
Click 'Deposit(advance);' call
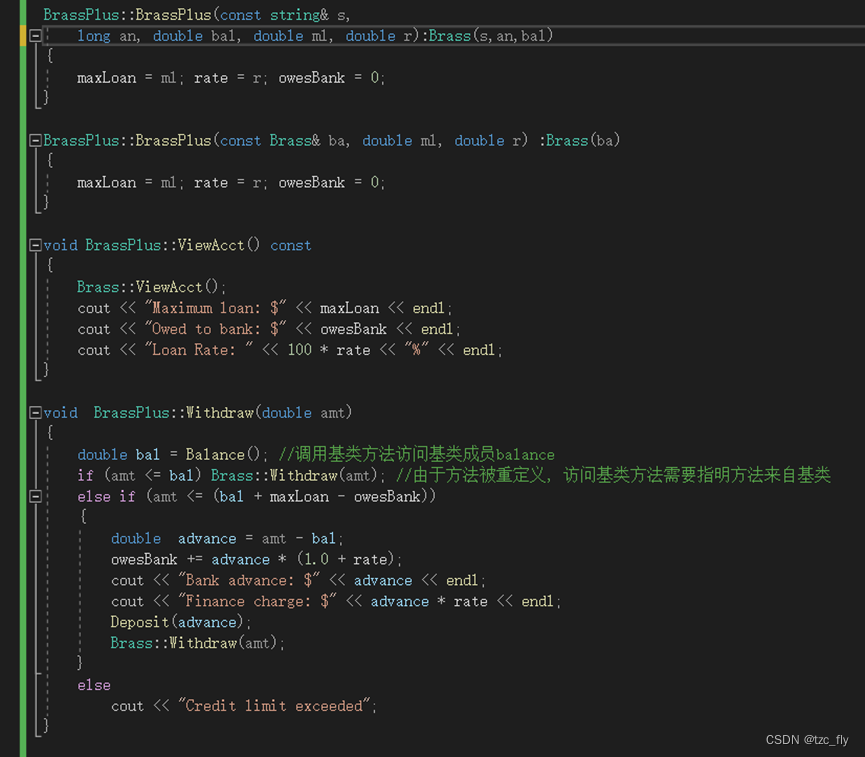pyautogui.click(x=180, y=622)
